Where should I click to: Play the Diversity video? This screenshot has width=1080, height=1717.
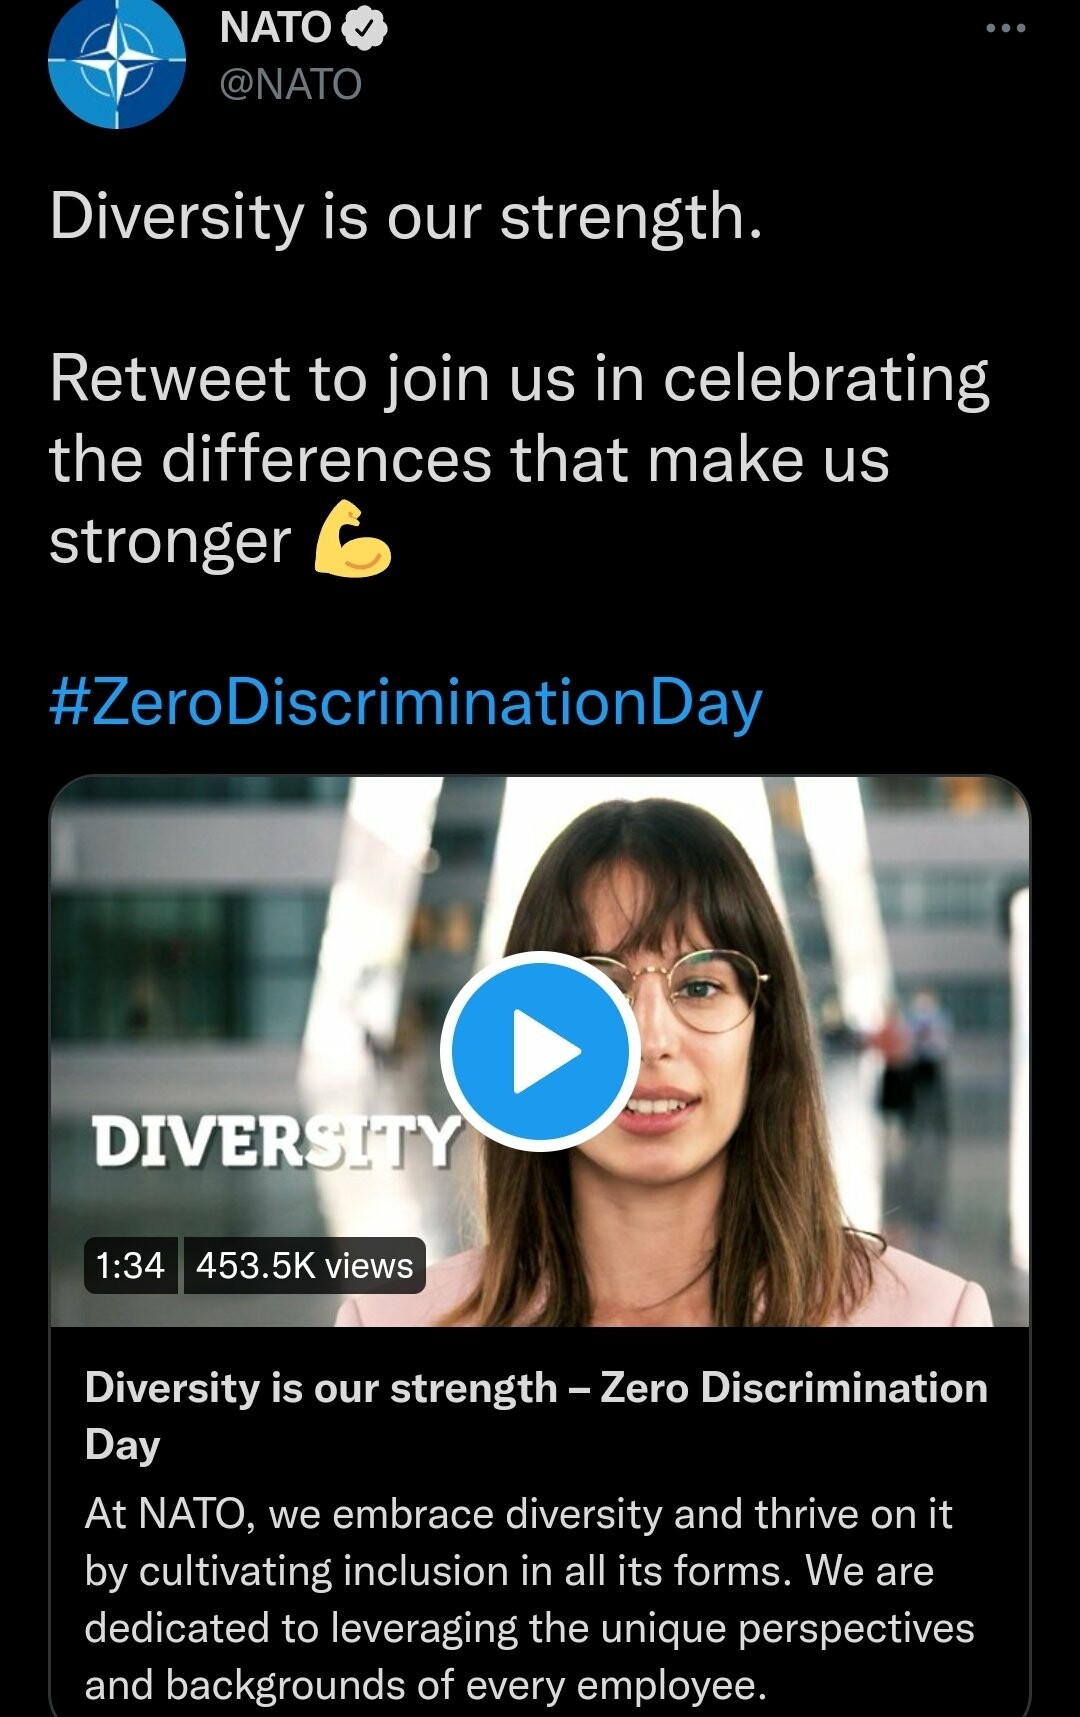[540, 1051]
